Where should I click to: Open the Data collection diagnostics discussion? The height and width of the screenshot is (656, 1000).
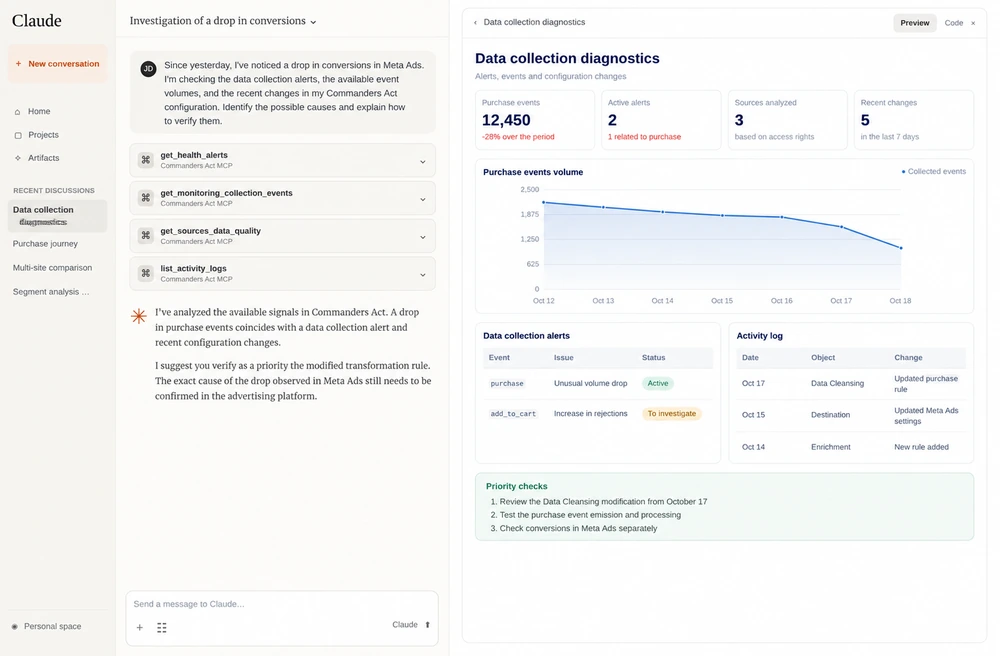tap(57, 215)
